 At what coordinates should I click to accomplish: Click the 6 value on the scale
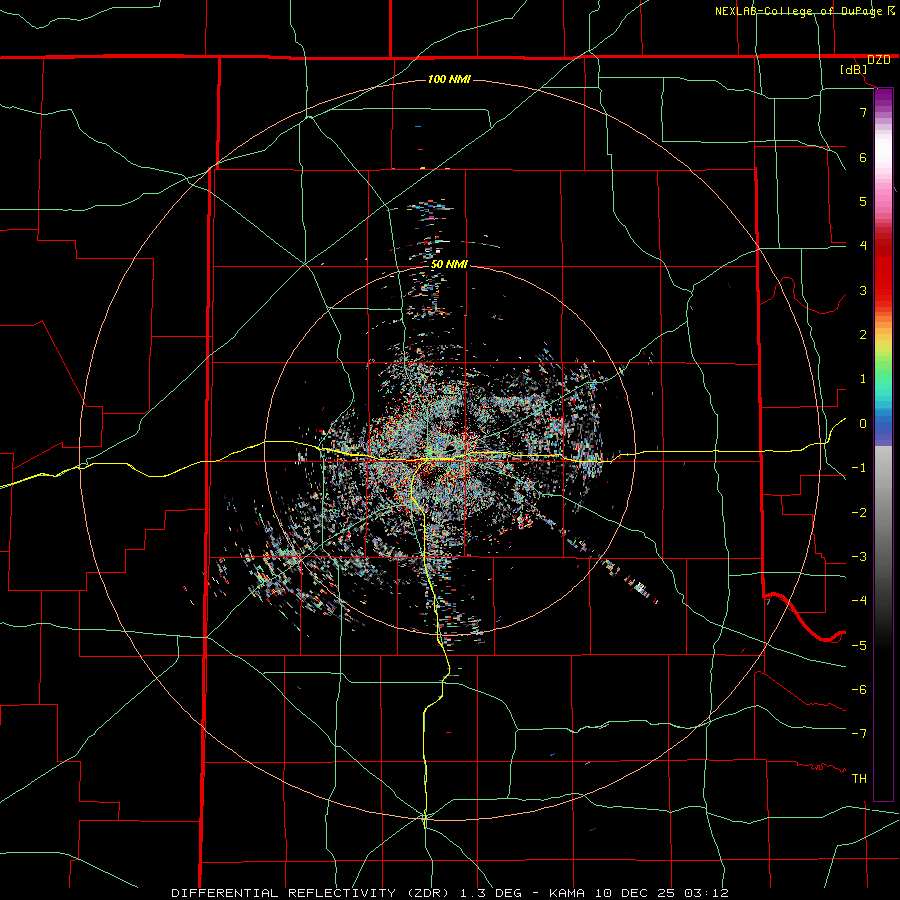(x=863, y=157)
